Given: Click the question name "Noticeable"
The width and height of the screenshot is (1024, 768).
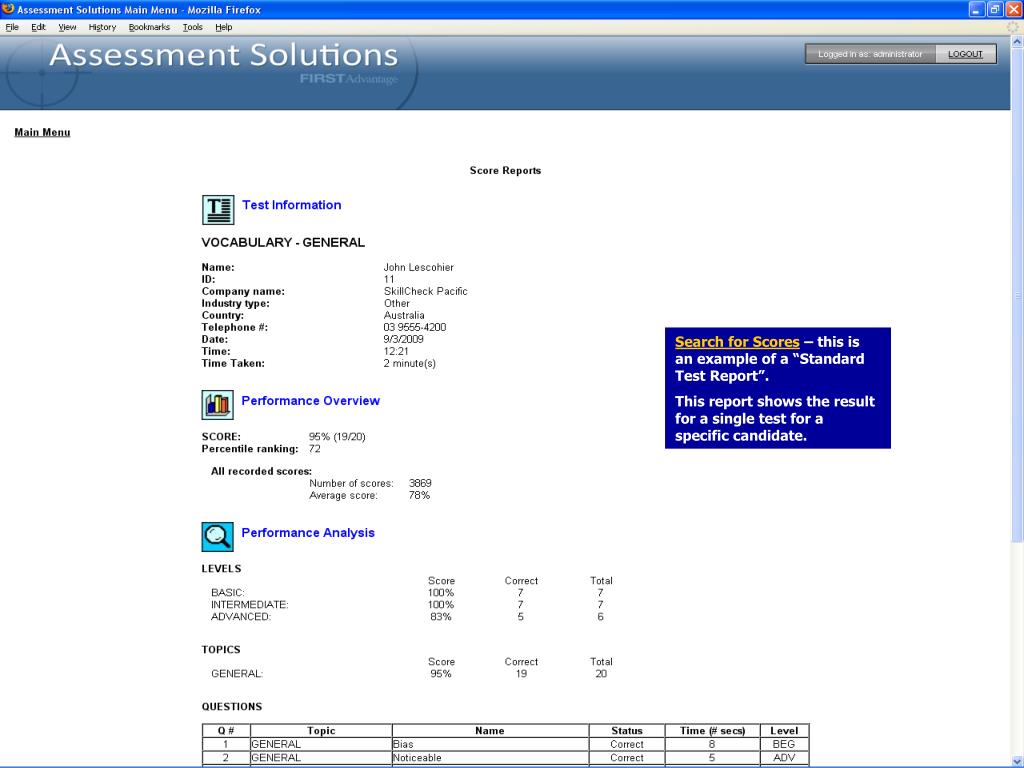Looking at the screenshot, I should pyautogui.click(x=417, y=758).
